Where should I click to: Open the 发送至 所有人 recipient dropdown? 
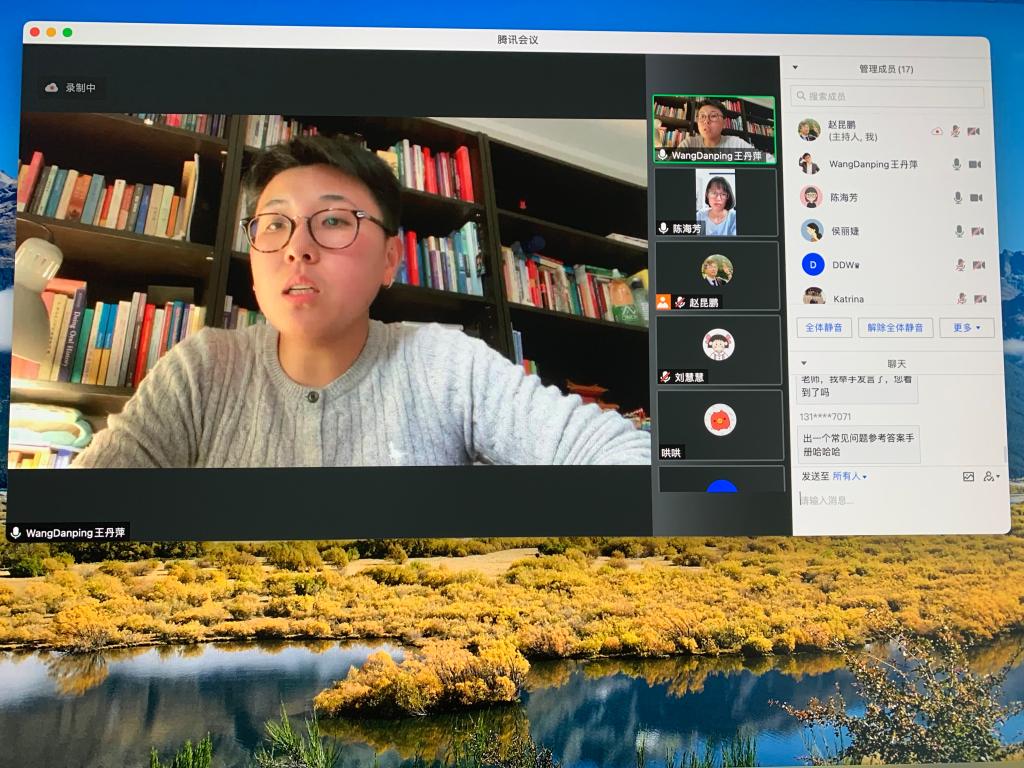point(849,477)
